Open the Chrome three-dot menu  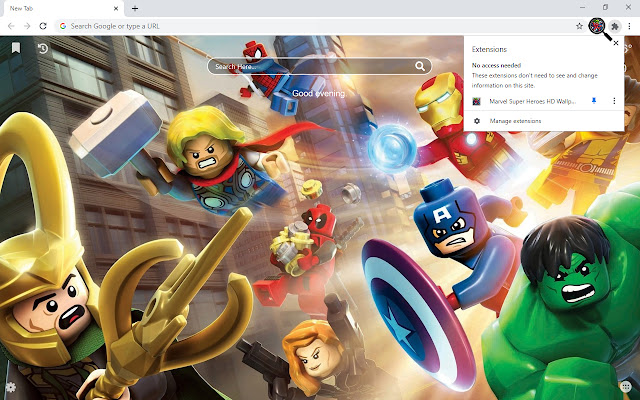click(629, 27)
